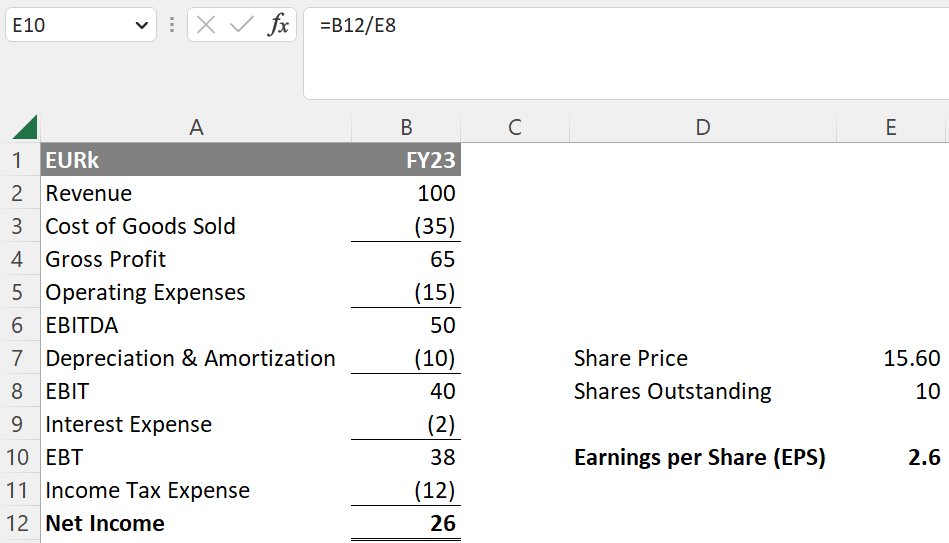
Task: Click the Select All corner triangle
Action: pos(24,127)
